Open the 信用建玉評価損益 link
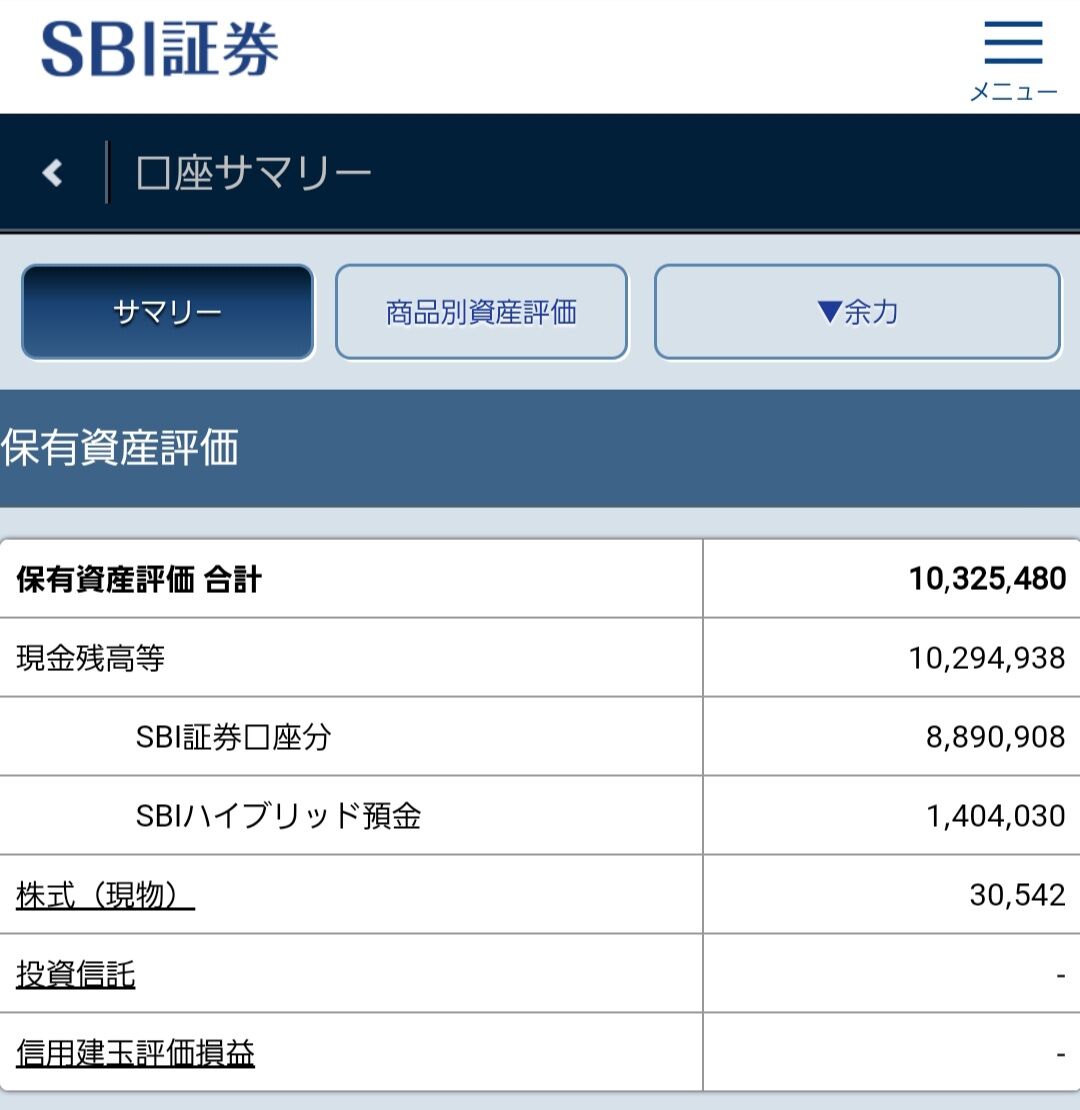Image resolution: width=1080 pixels, height=1110 pixels. pyautogui.click(x=134, y=1053)
